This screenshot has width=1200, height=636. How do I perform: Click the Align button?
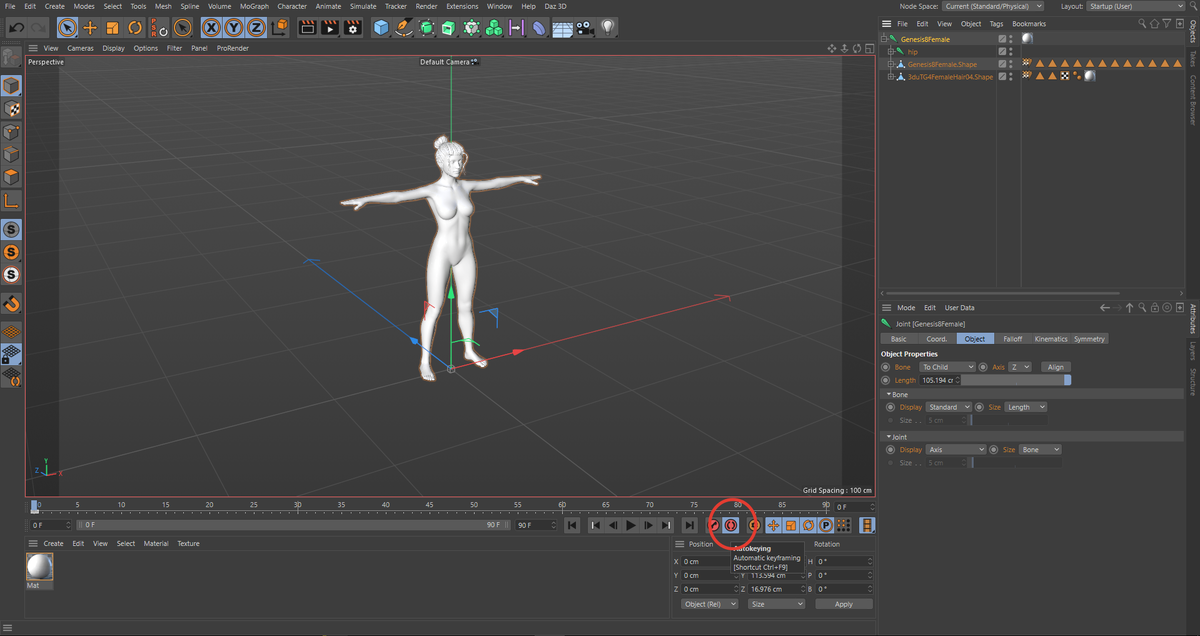1055,367
